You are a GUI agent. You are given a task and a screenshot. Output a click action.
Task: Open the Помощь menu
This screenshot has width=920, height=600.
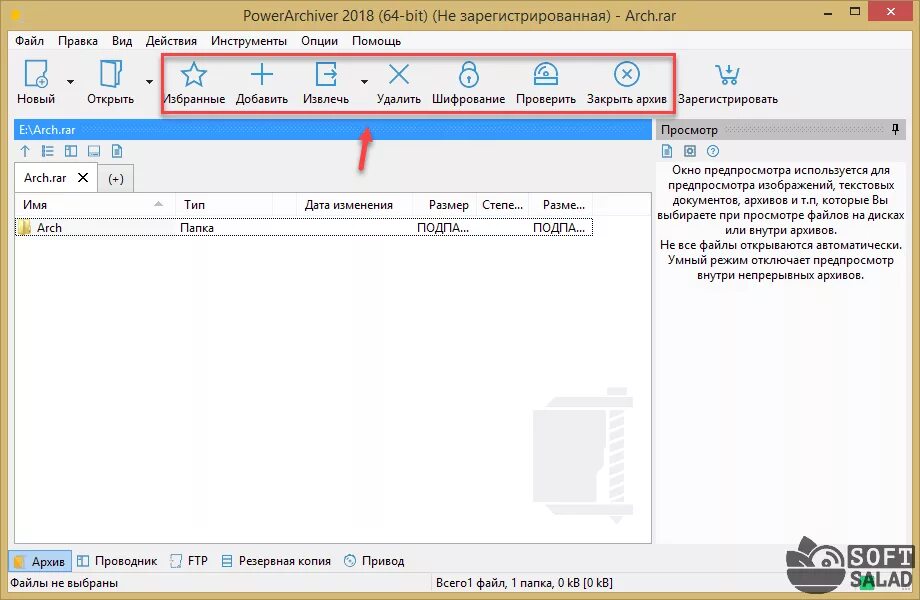tap(376, 41)
